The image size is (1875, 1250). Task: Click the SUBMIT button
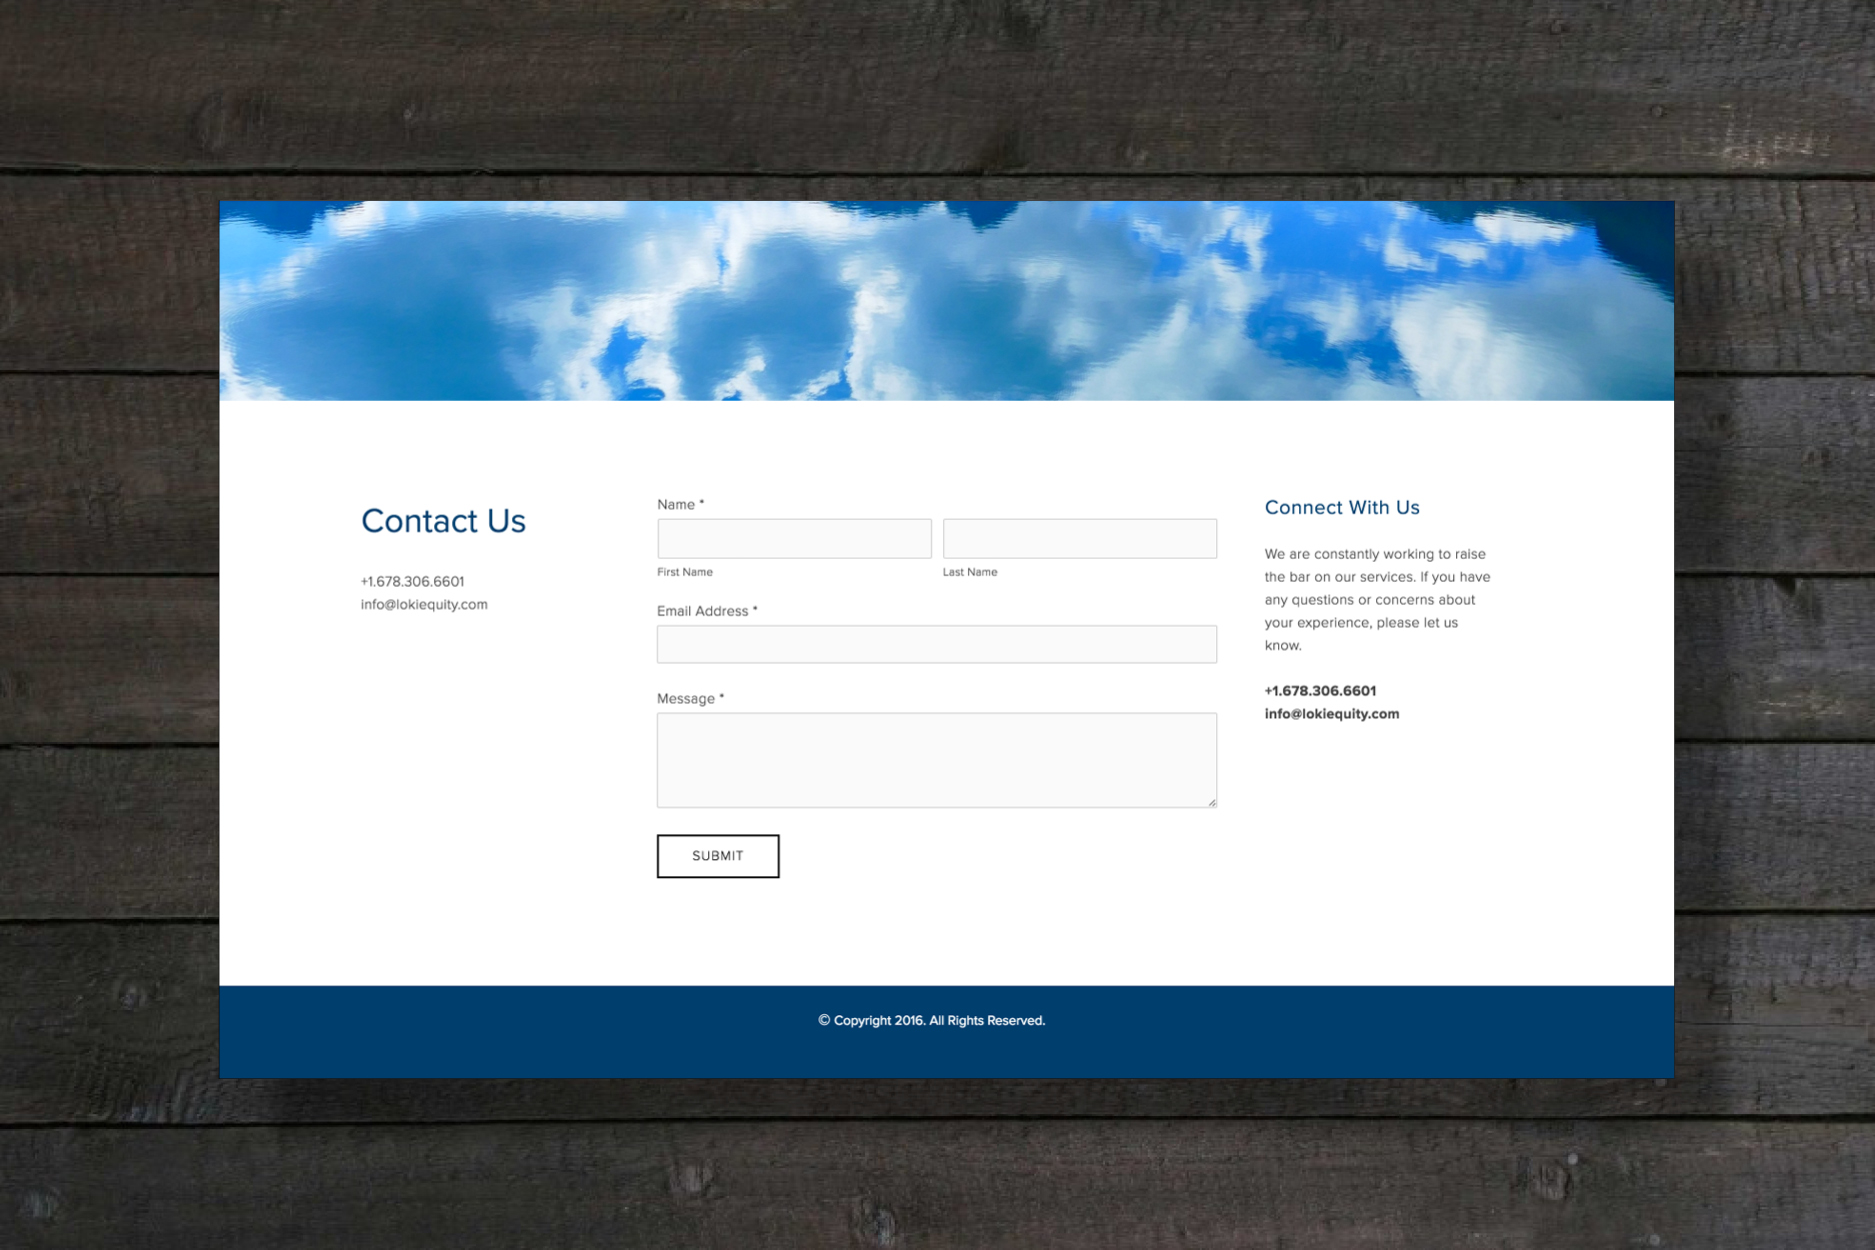click(717, 856)
